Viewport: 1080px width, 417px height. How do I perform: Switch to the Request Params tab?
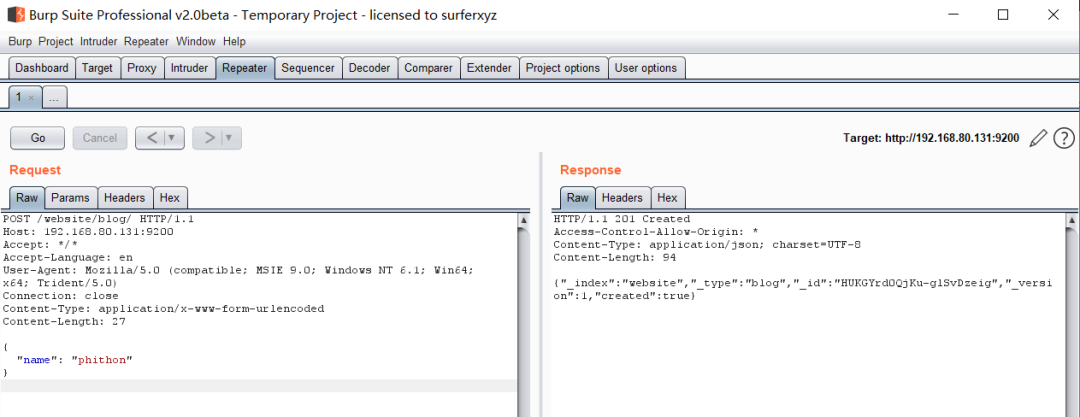[70, 198]
